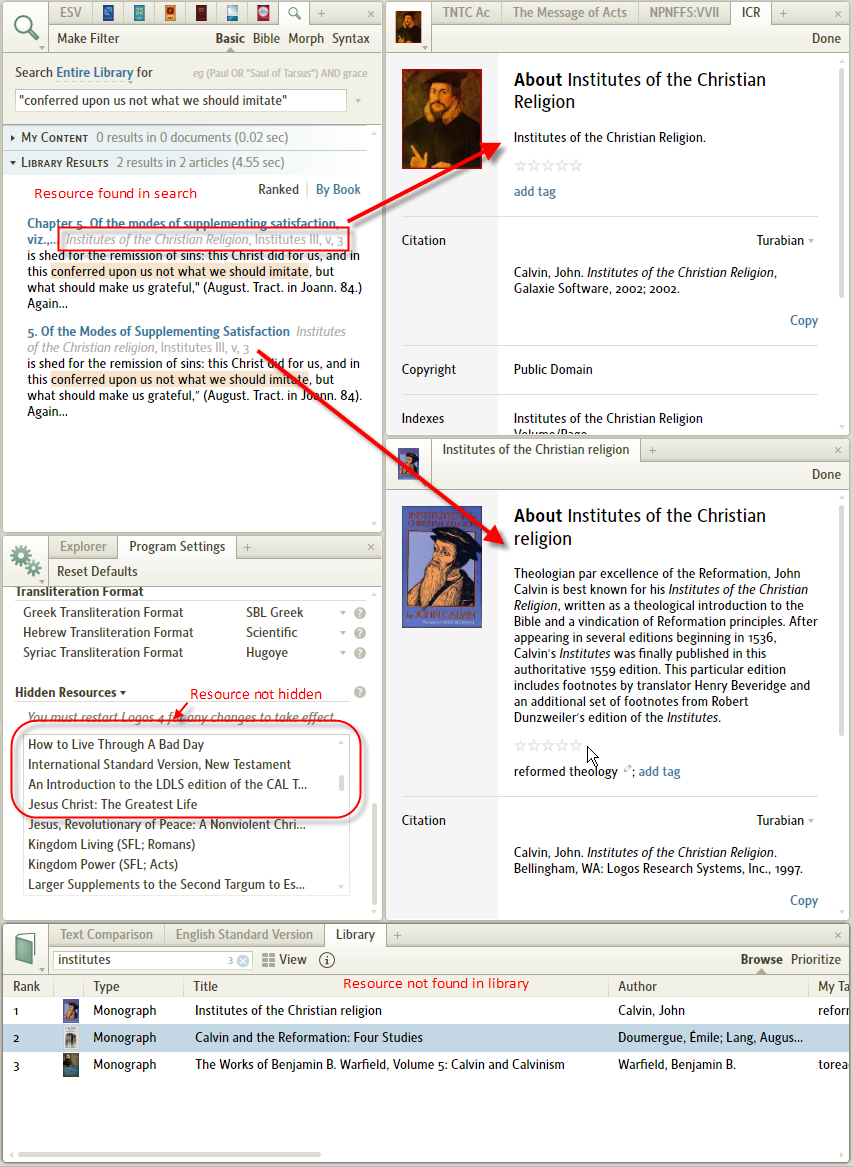Select the Basic search type
This screenshot has width=853, height=1167.
230,39
